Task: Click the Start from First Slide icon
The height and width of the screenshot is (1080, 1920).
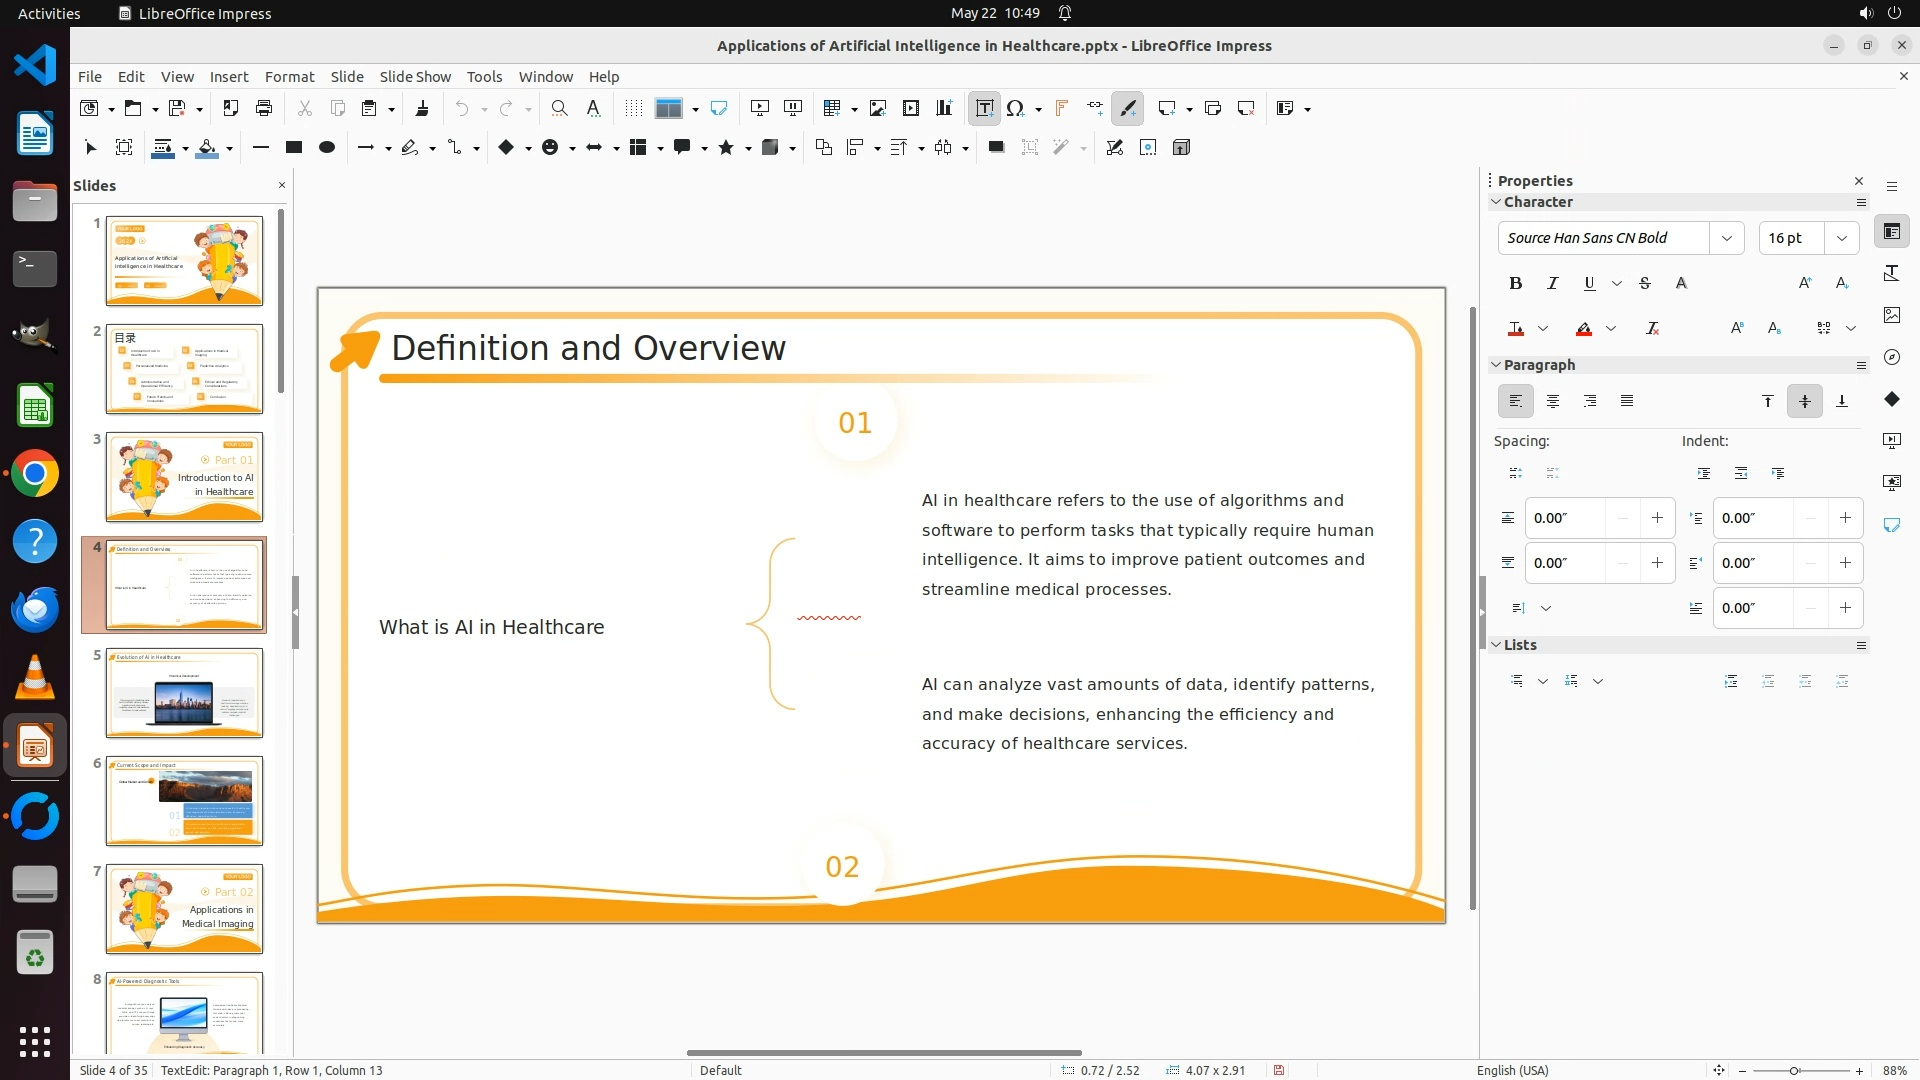Action: (760, 108)
